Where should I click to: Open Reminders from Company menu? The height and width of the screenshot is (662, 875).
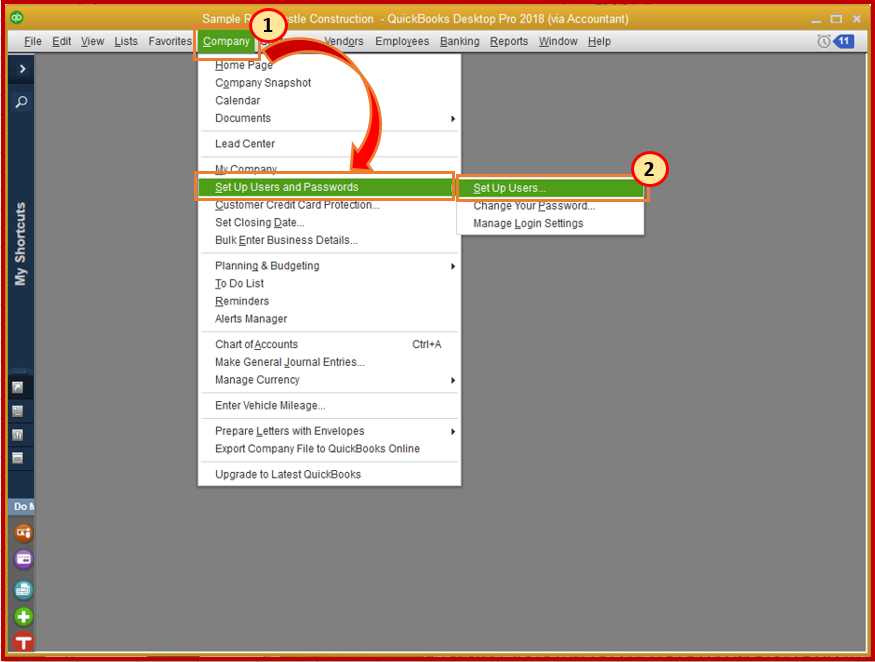pyautogui.click(x=329, y=301)
